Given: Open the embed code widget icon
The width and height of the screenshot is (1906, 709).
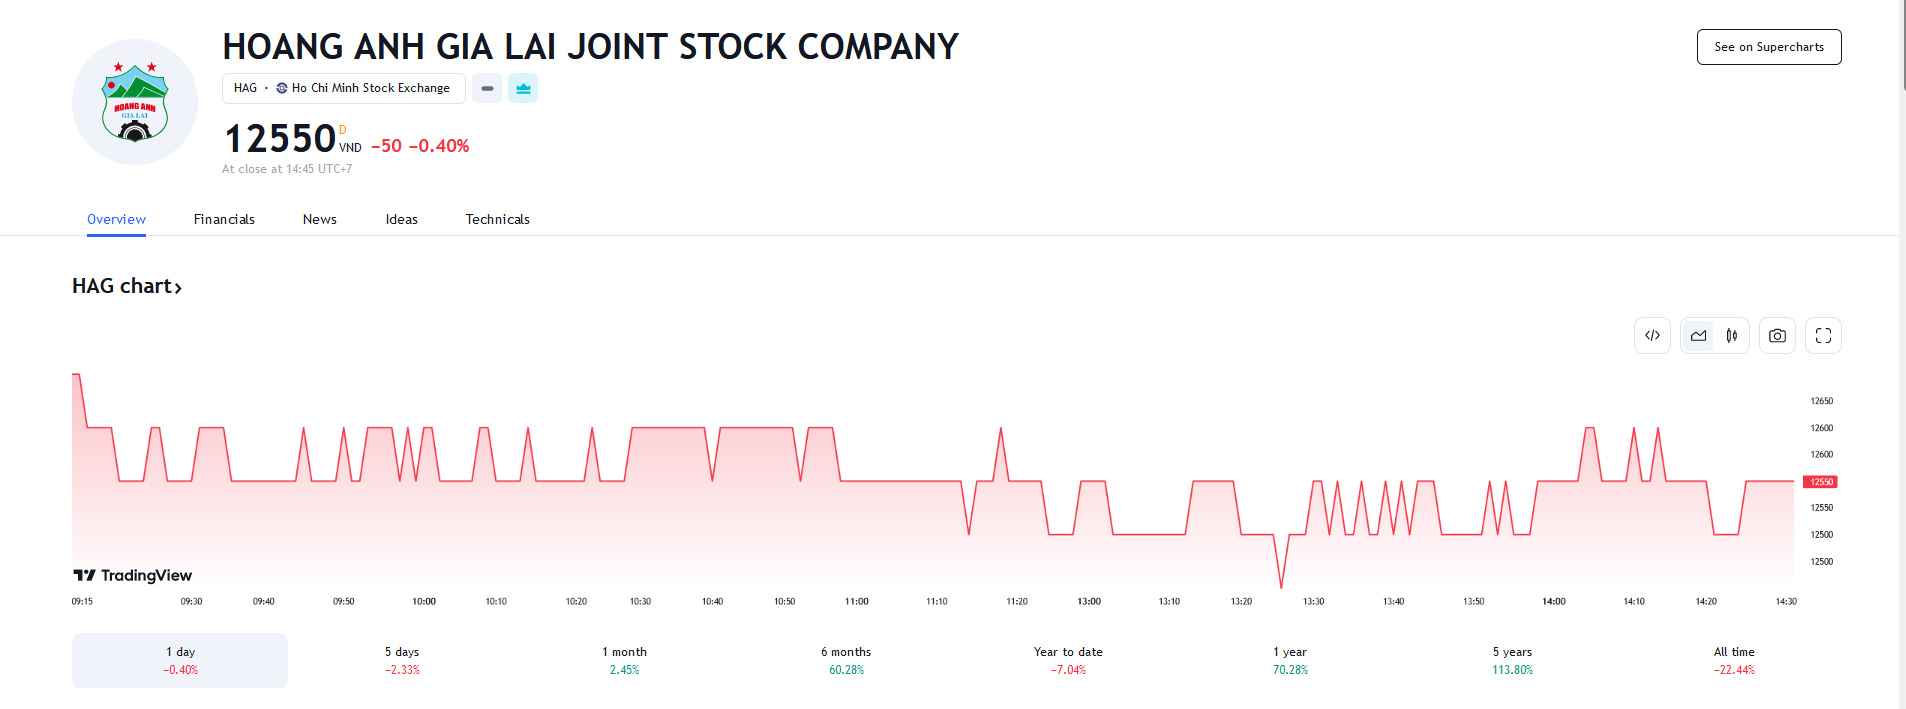Looking at the screenshot, I should pyautogui.click(x=1652, y=336).
